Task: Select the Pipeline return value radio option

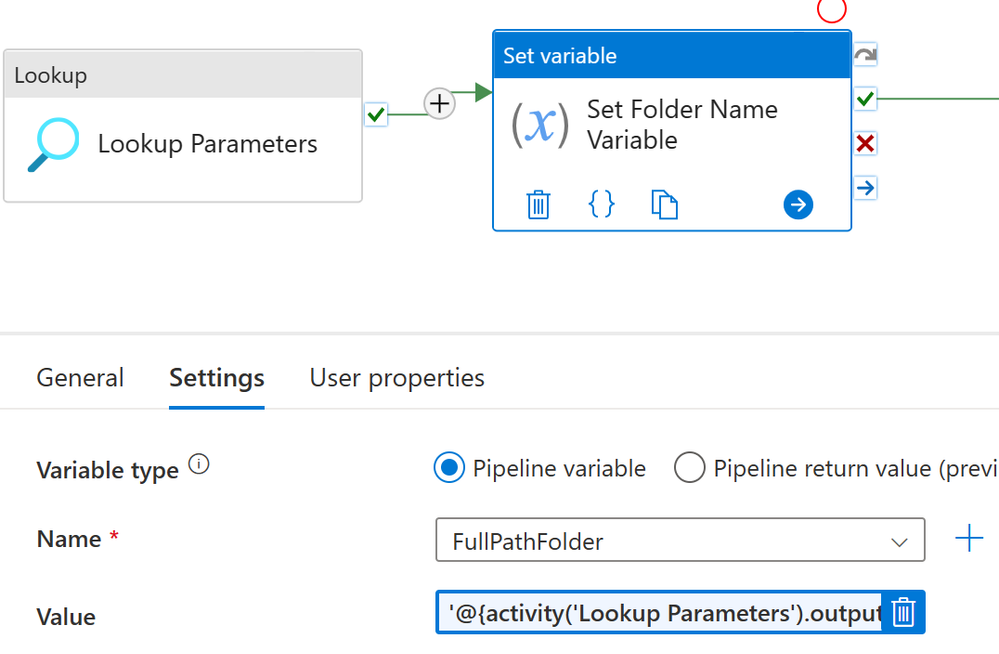Action: click(x=689, y=468)
